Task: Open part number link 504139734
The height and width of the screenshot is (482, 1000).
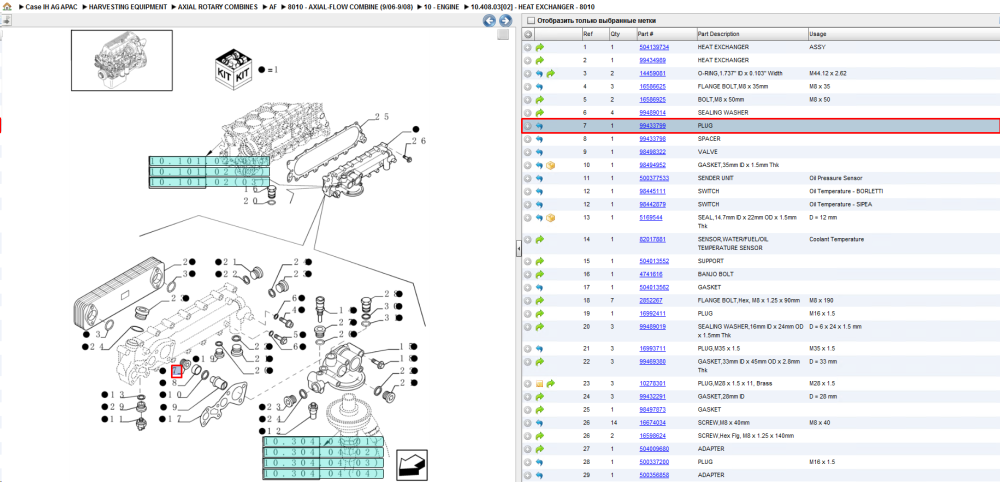Action: [654, 47]
